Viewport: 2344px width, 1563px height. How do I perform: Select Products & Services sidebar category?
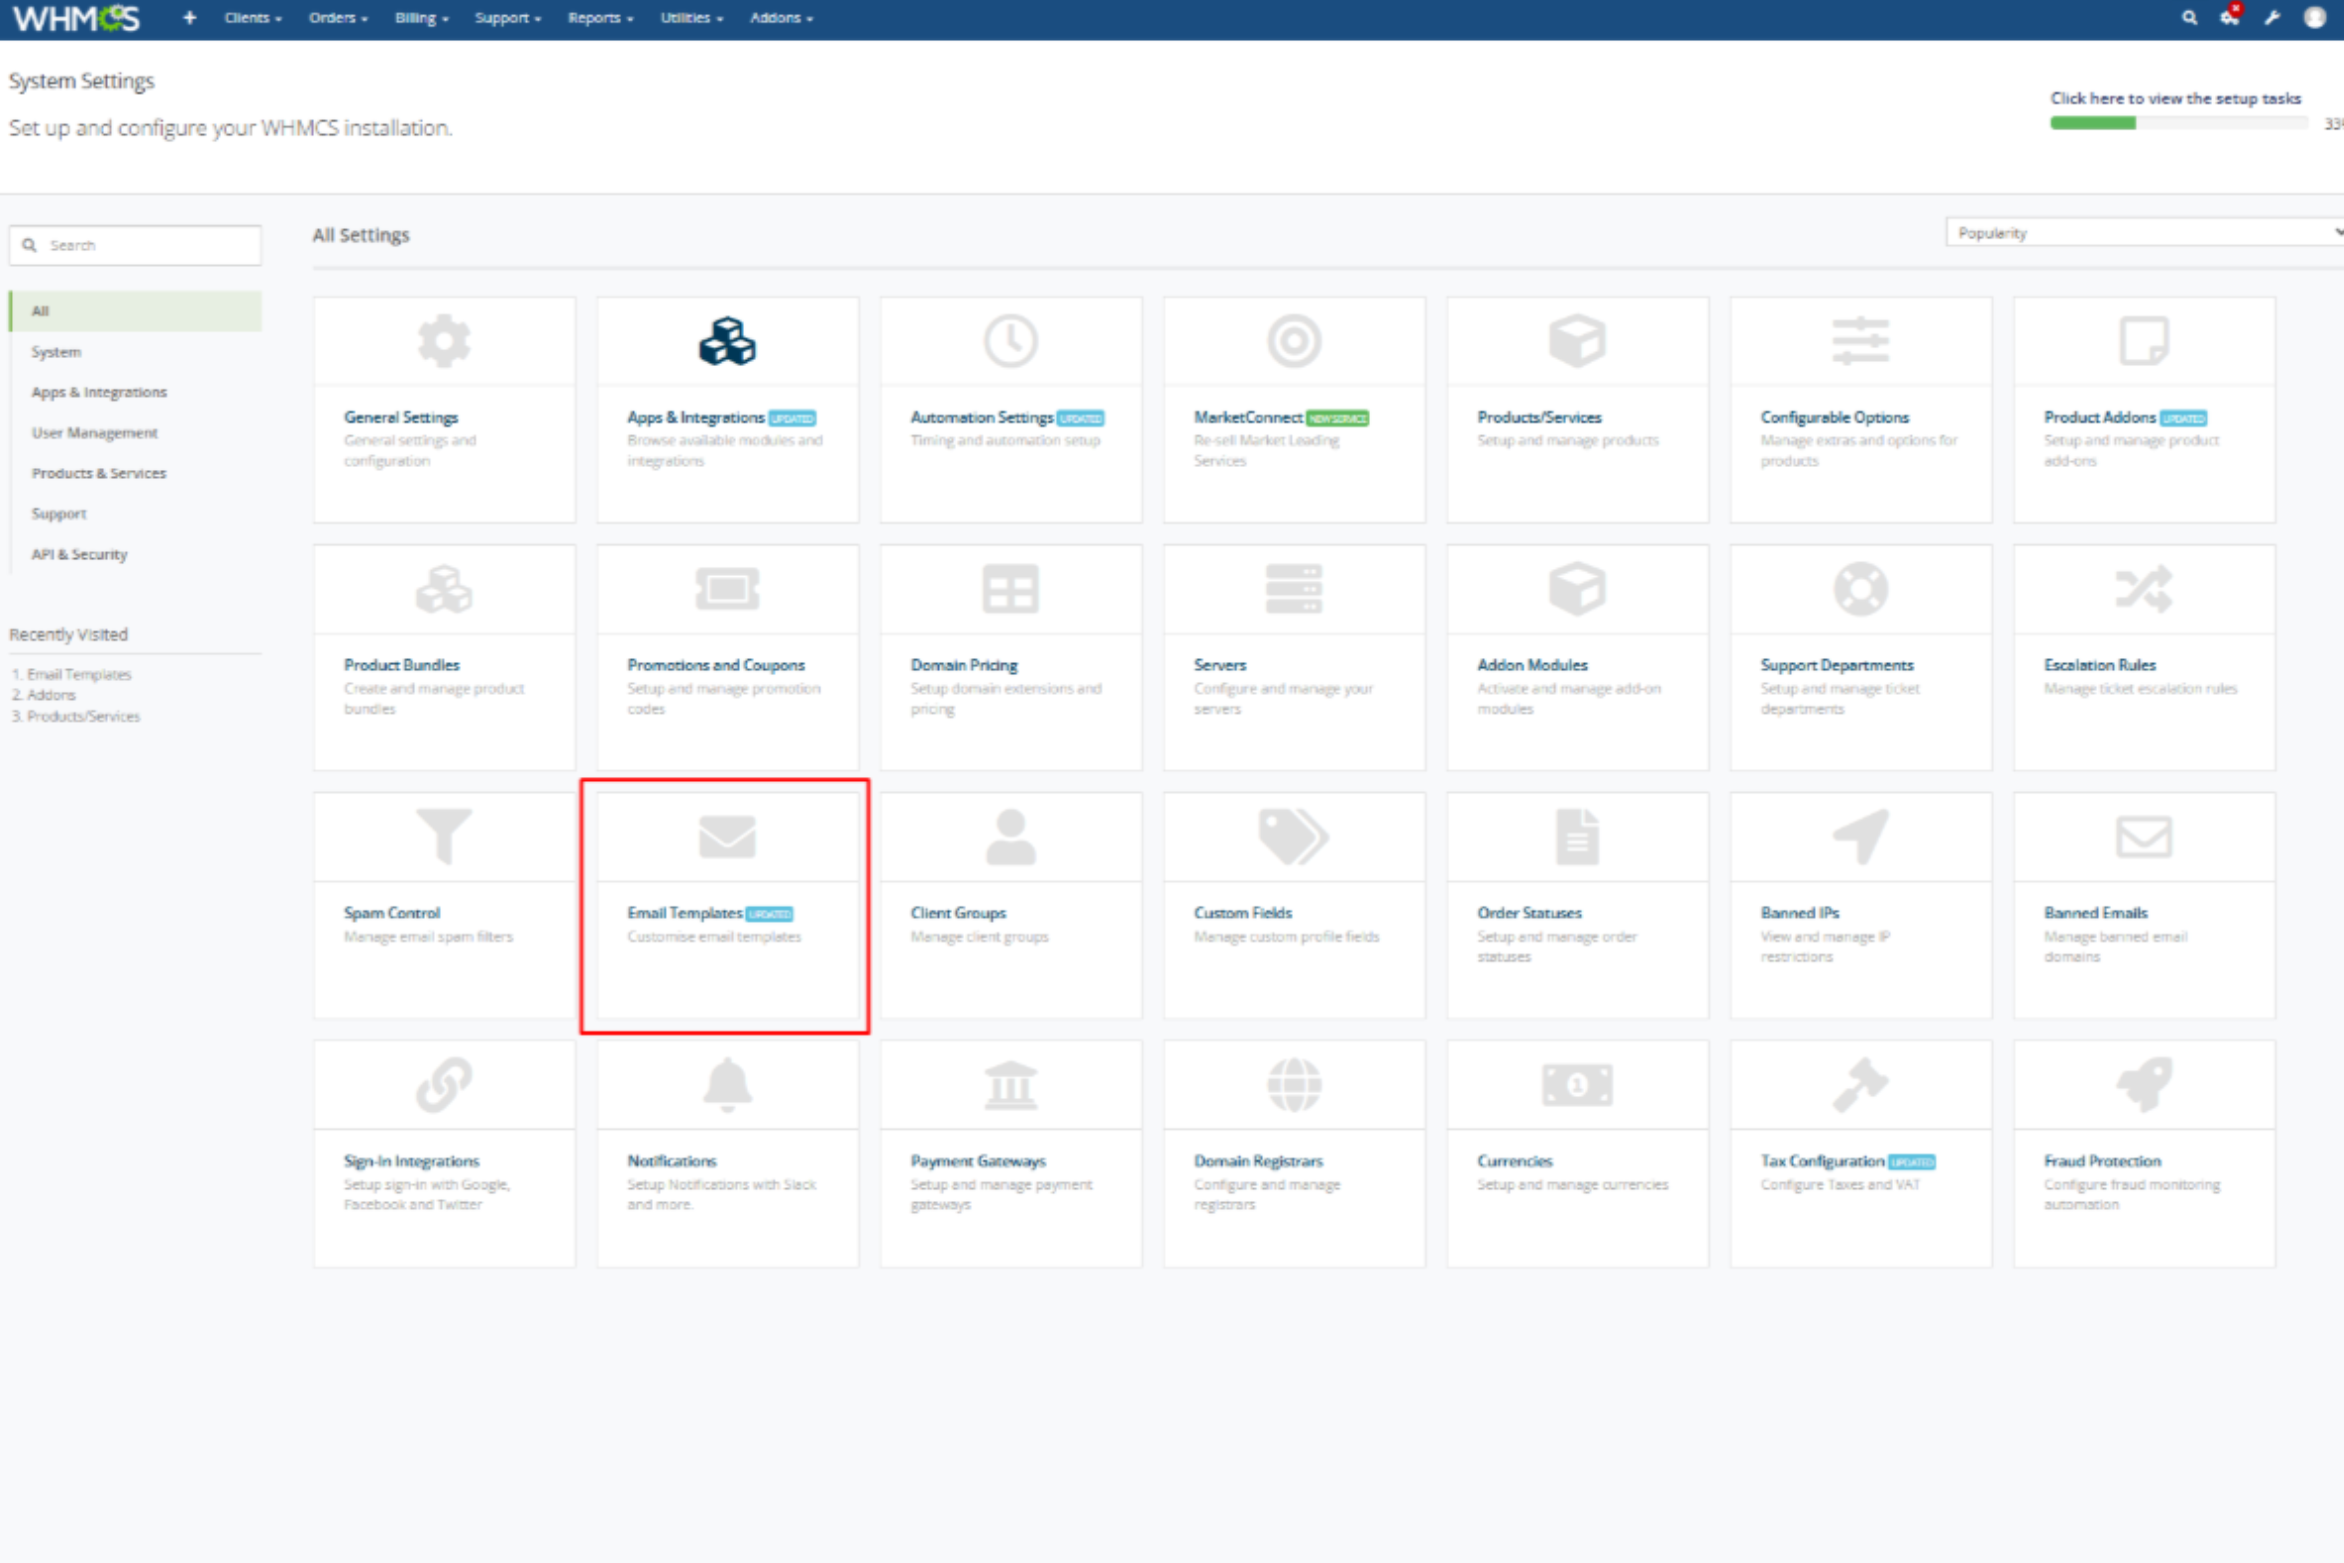coord(99,473)
